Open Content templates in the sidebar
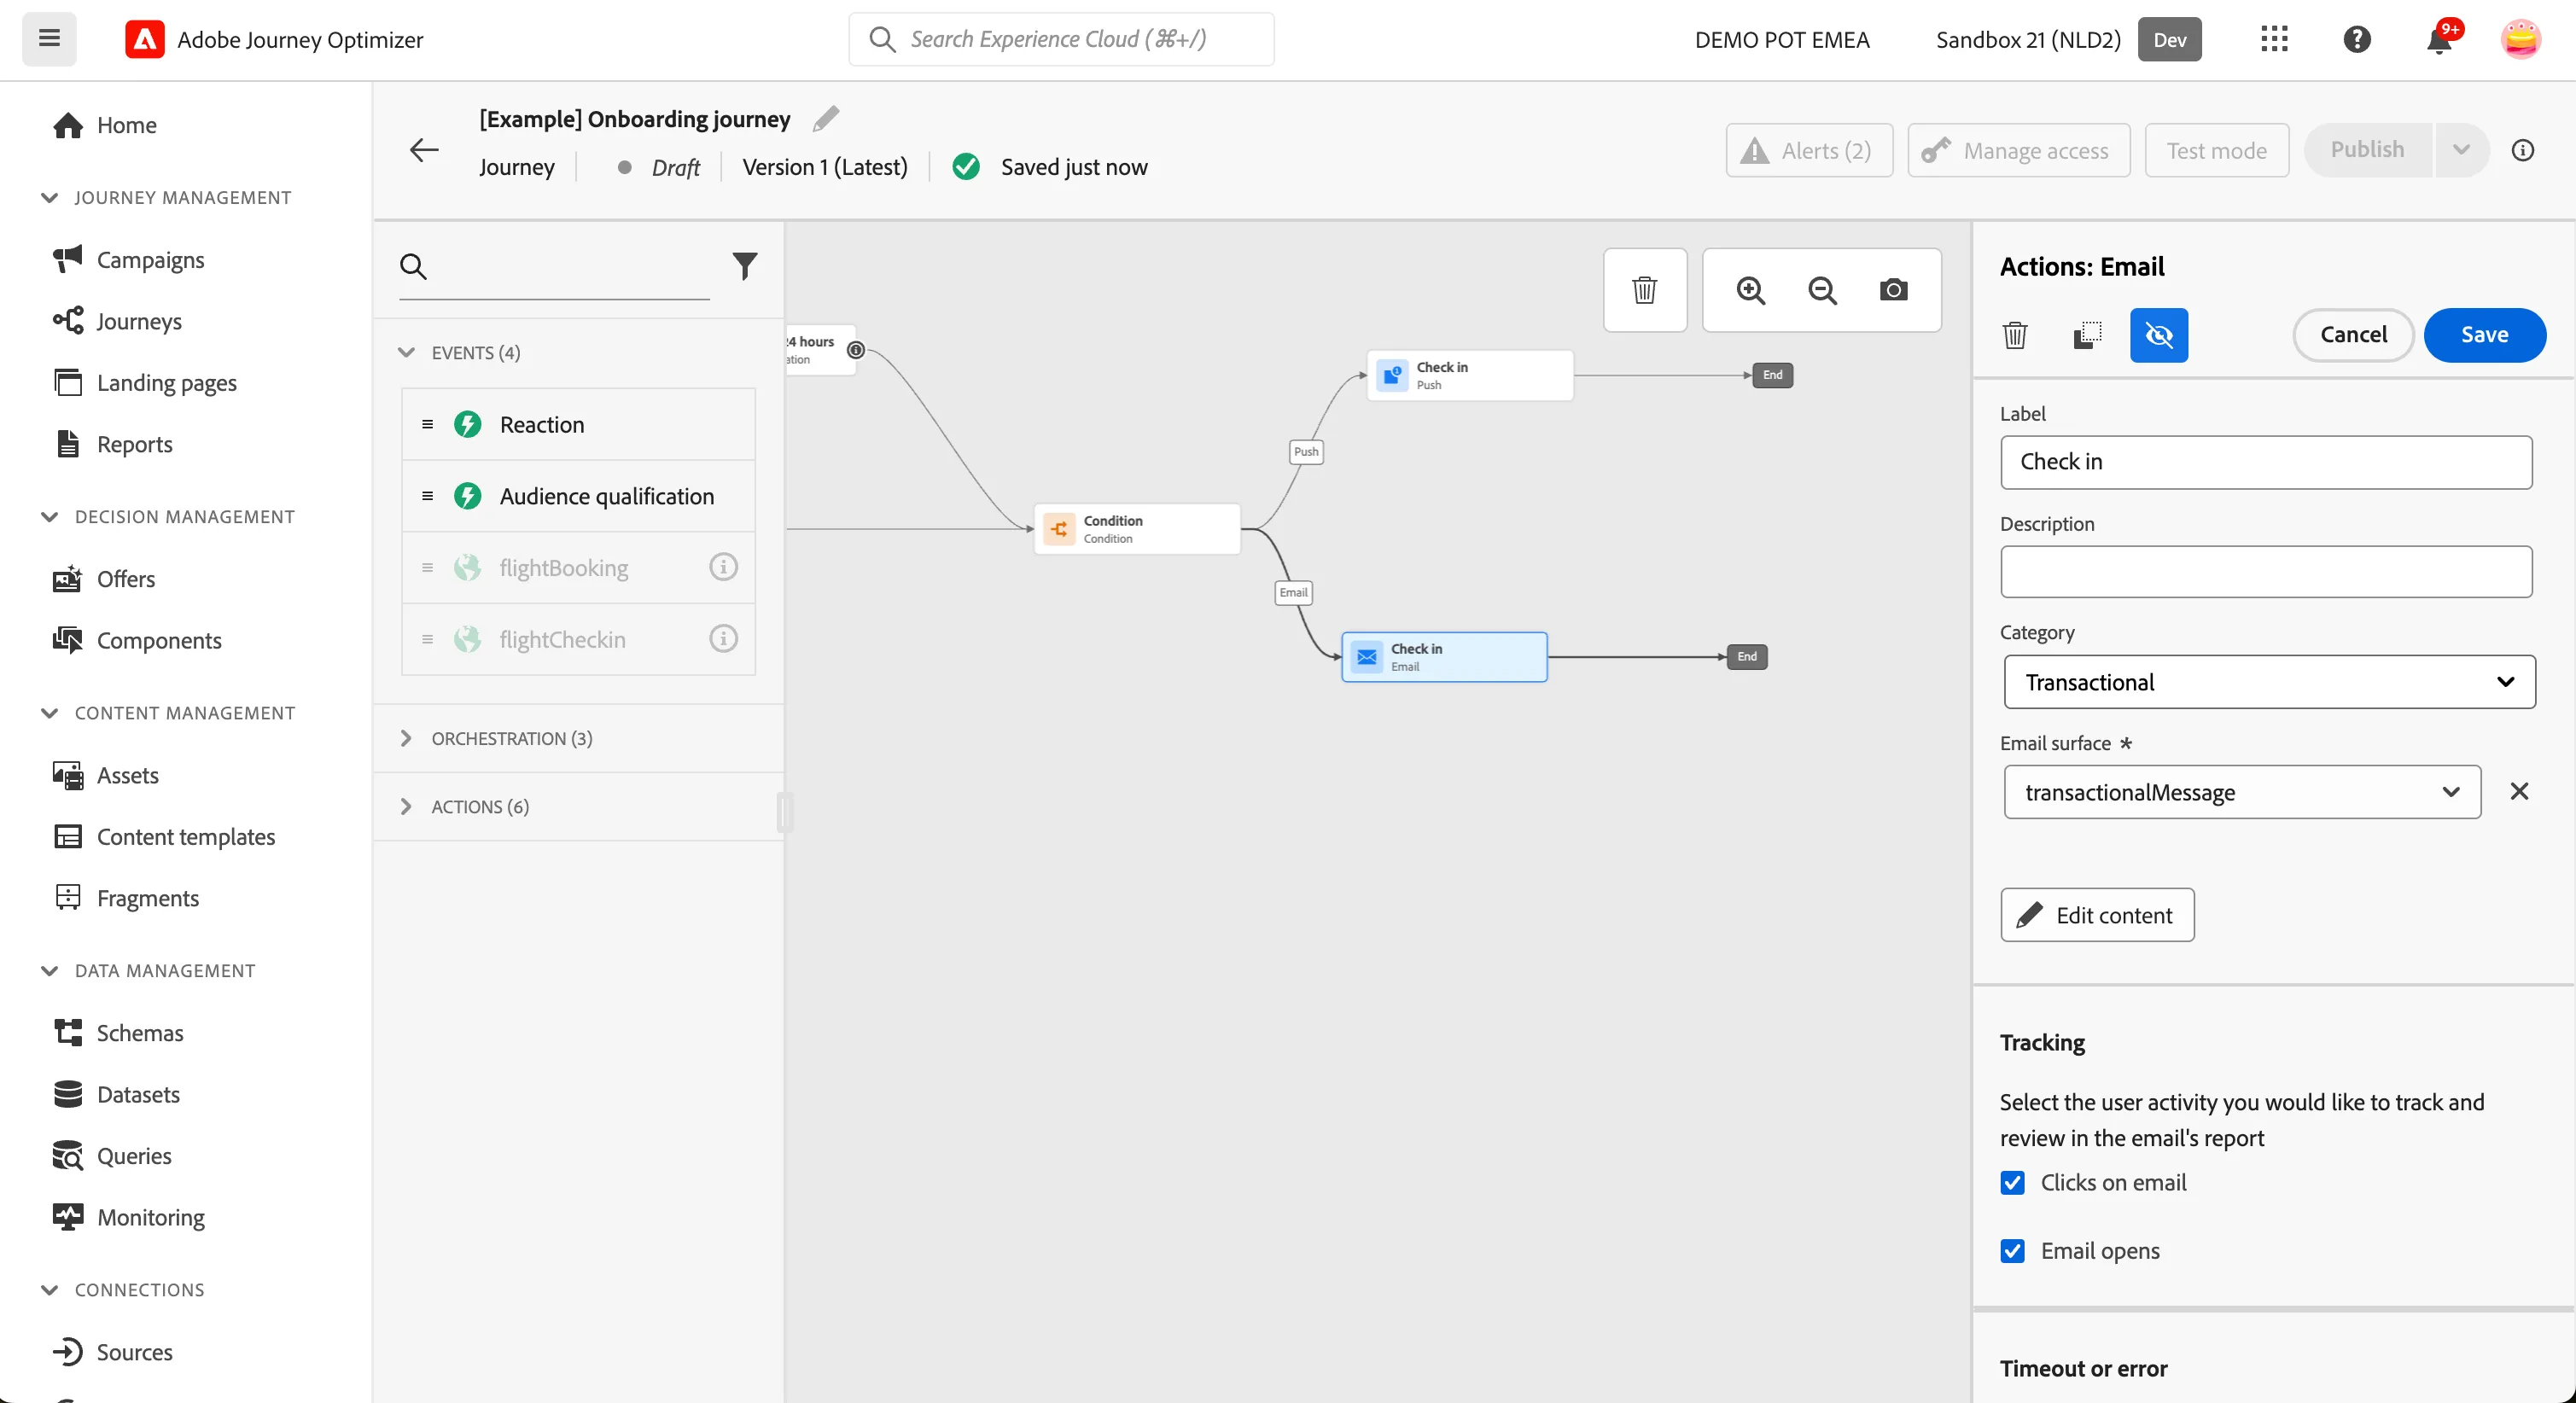The width and height of the screenshot is (2576, 1403). (x=185, y=837)
